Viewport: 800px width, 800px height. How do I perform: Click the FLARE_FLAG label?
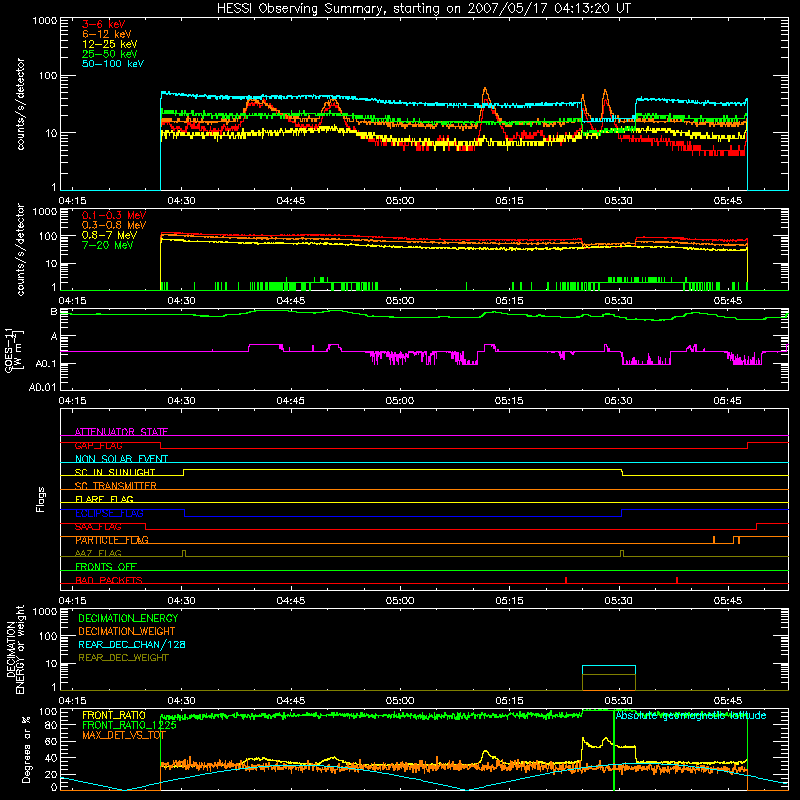[x=104, y=499]
